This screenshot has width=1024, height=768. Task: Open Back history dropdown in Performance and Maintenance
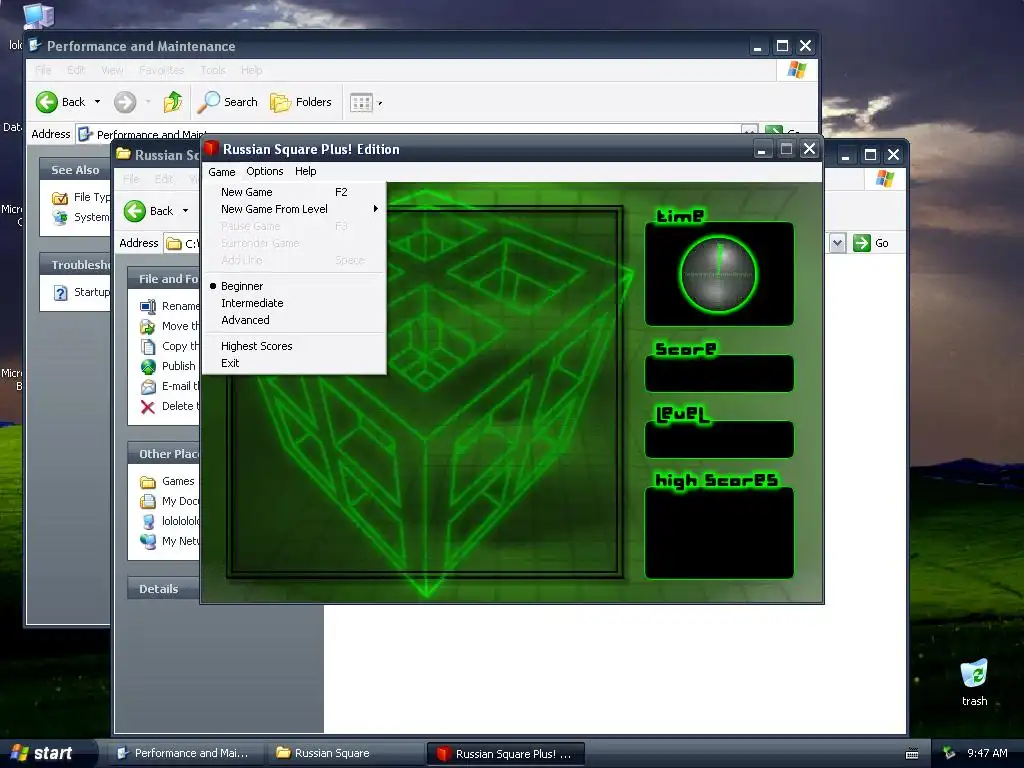pyautogui.click(x=97, y=102)
